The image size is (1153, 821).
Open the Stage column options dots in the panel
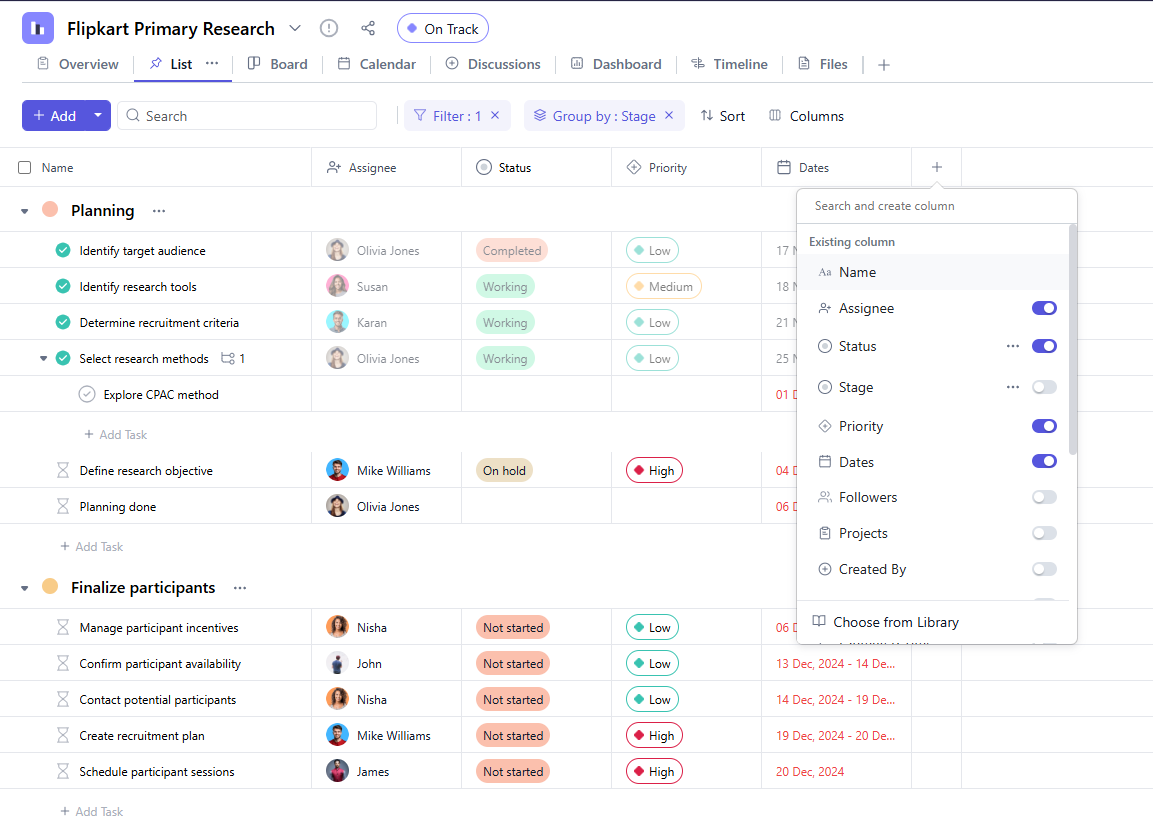pos(1013,387)
